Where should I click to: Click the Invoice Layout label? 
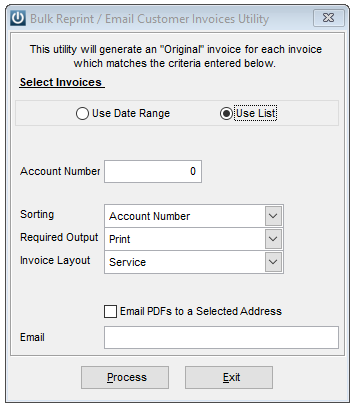(x=55, y=260)
